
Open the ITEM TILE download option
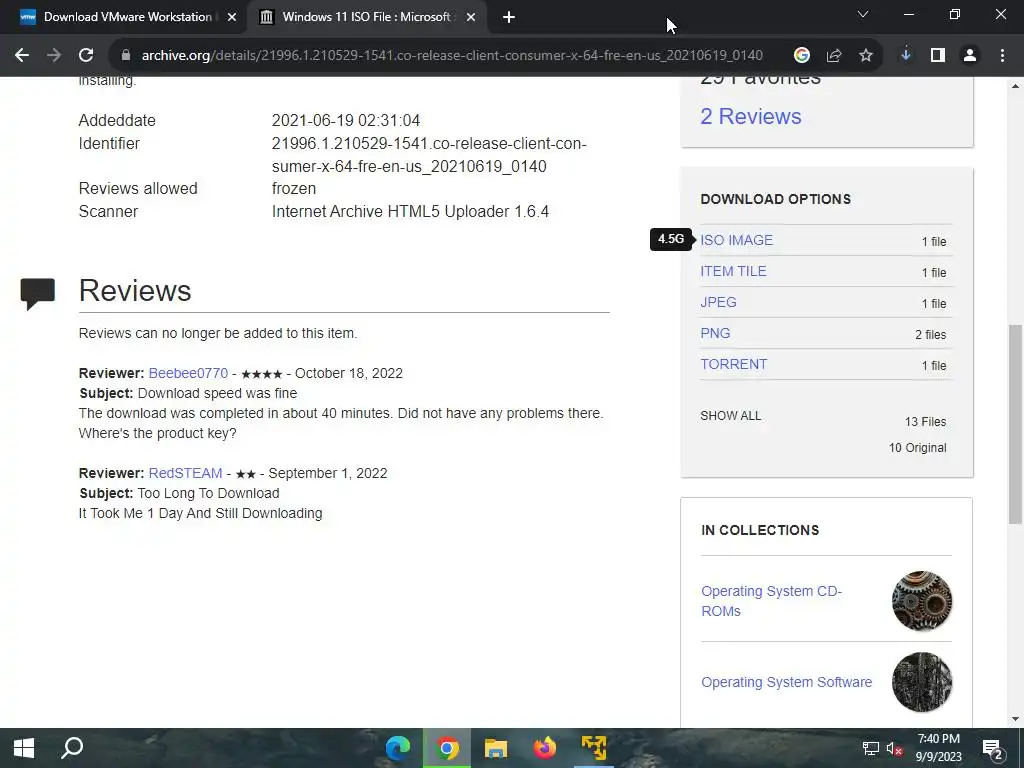tap(733, 271)
